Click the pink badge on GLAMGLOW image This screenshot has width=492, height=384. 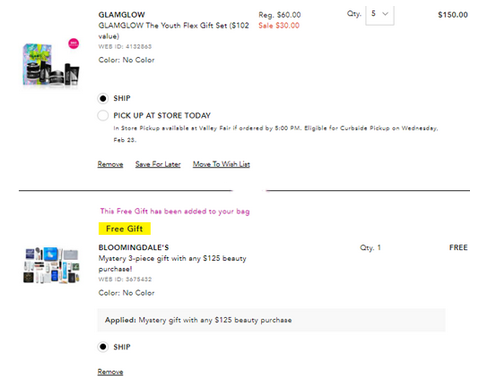point(74,44)
